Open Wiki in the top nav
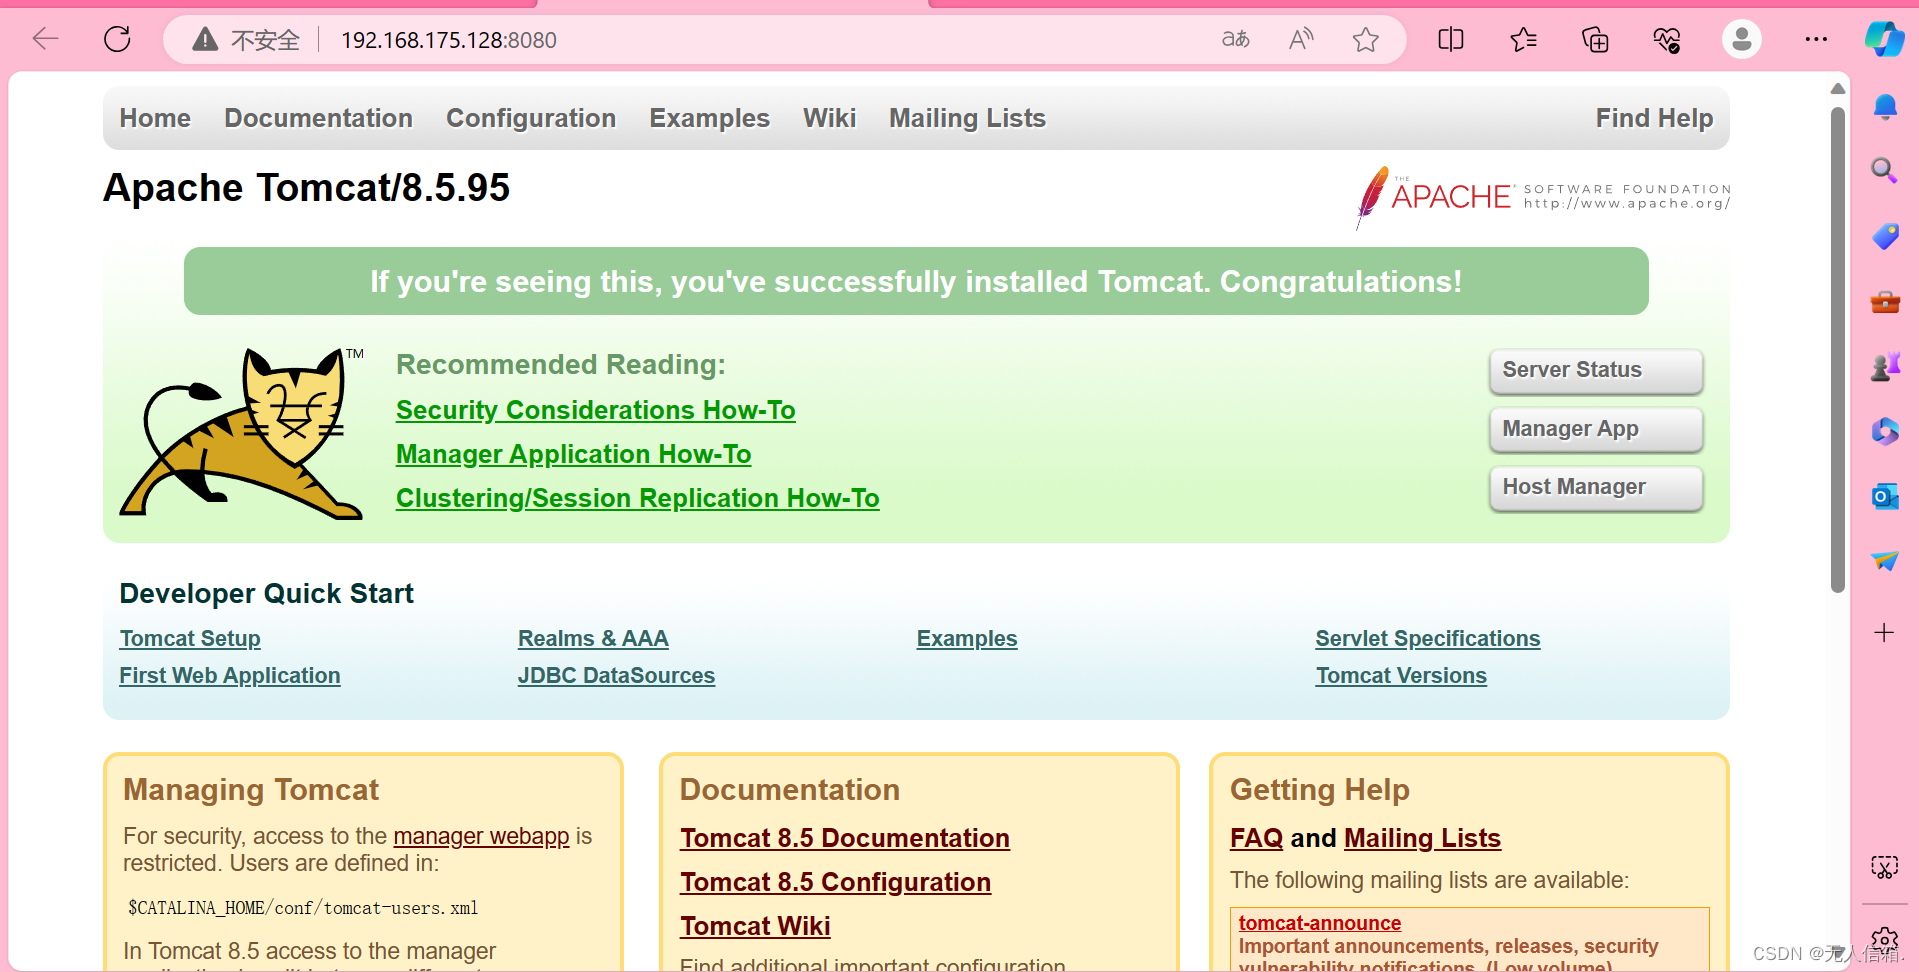Screen dimensions: 1919x972 [x=829, y=118]
